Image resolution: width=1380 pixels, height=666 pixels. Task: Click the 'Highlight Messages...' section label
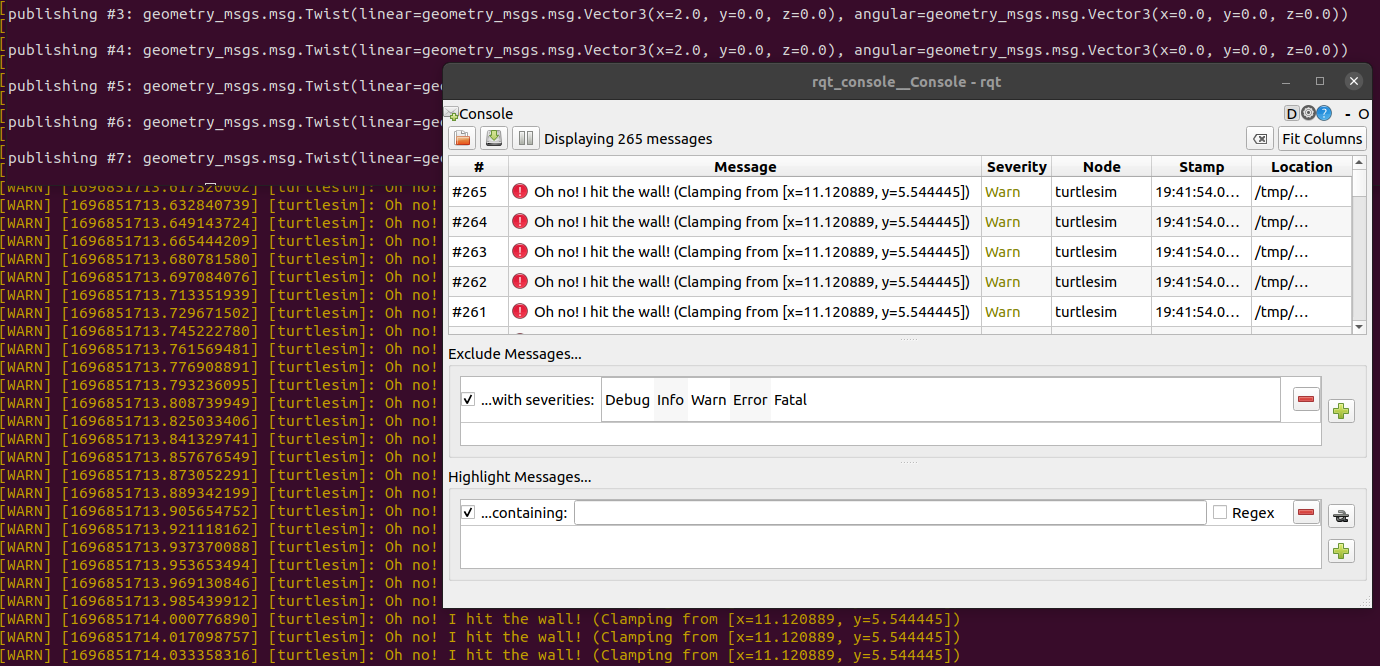(520, 477)
